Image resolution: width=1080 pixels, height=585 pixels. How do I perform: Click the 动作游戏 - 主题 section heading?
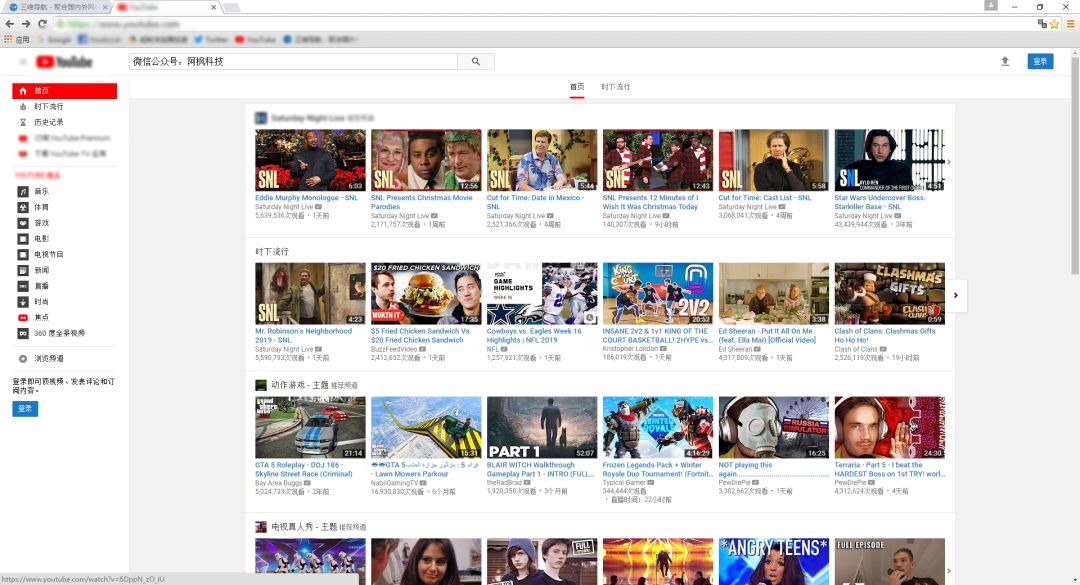300,385
